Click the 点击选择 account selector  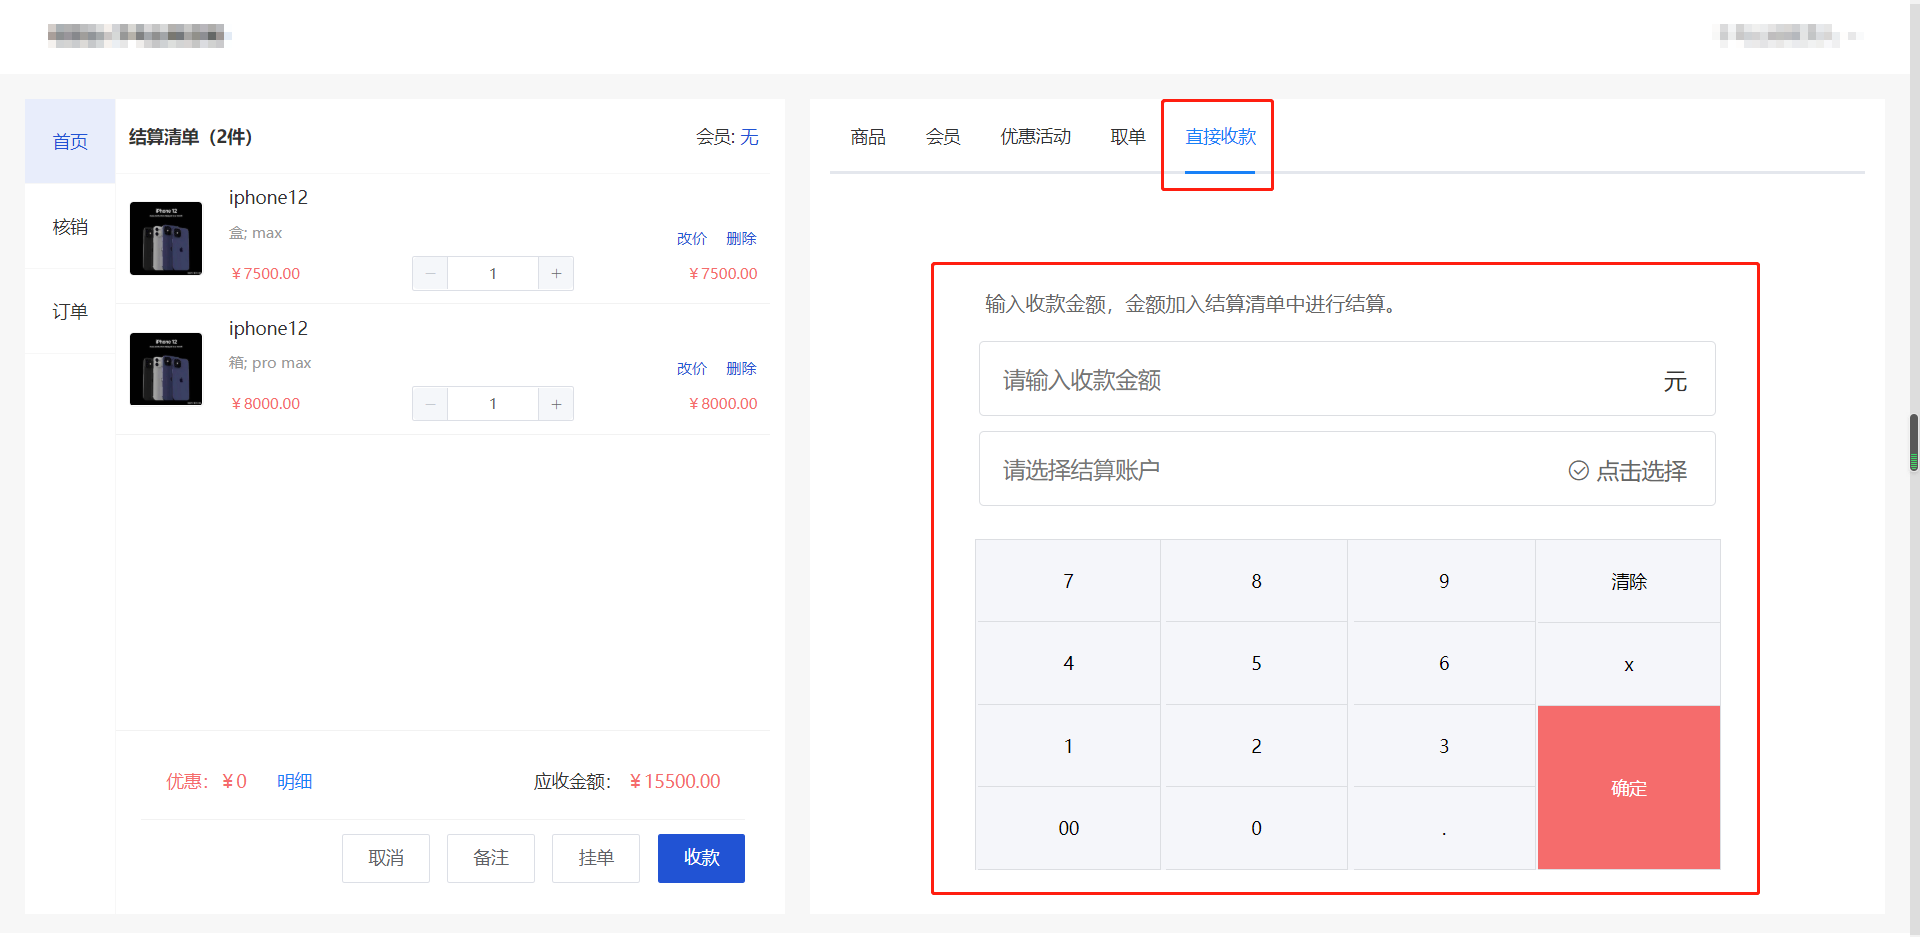point(1627,470)
